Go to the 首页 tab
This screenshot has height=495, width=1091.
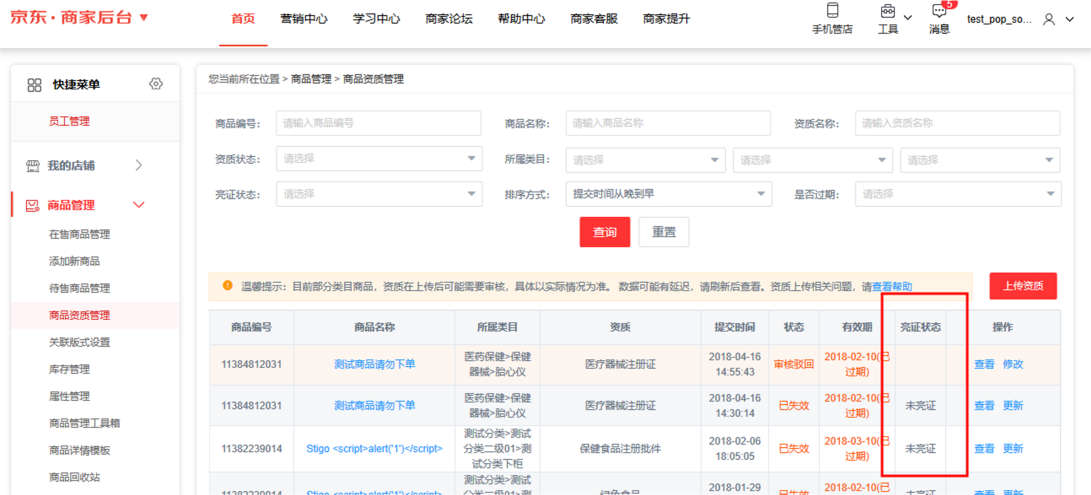click(243, 19)
